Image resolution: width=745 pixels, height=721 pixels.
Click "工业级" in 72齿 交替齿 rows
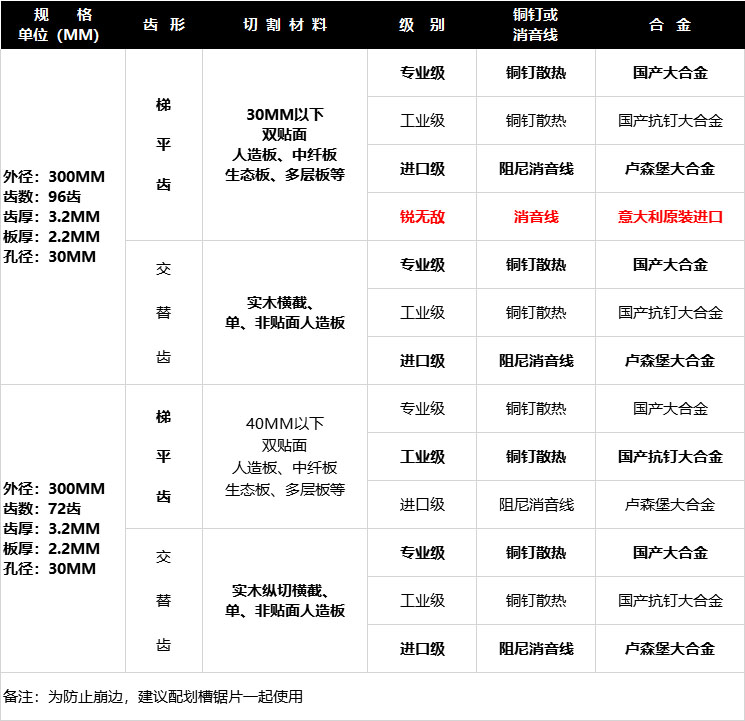pyautogui.click(x=422, y=601)
